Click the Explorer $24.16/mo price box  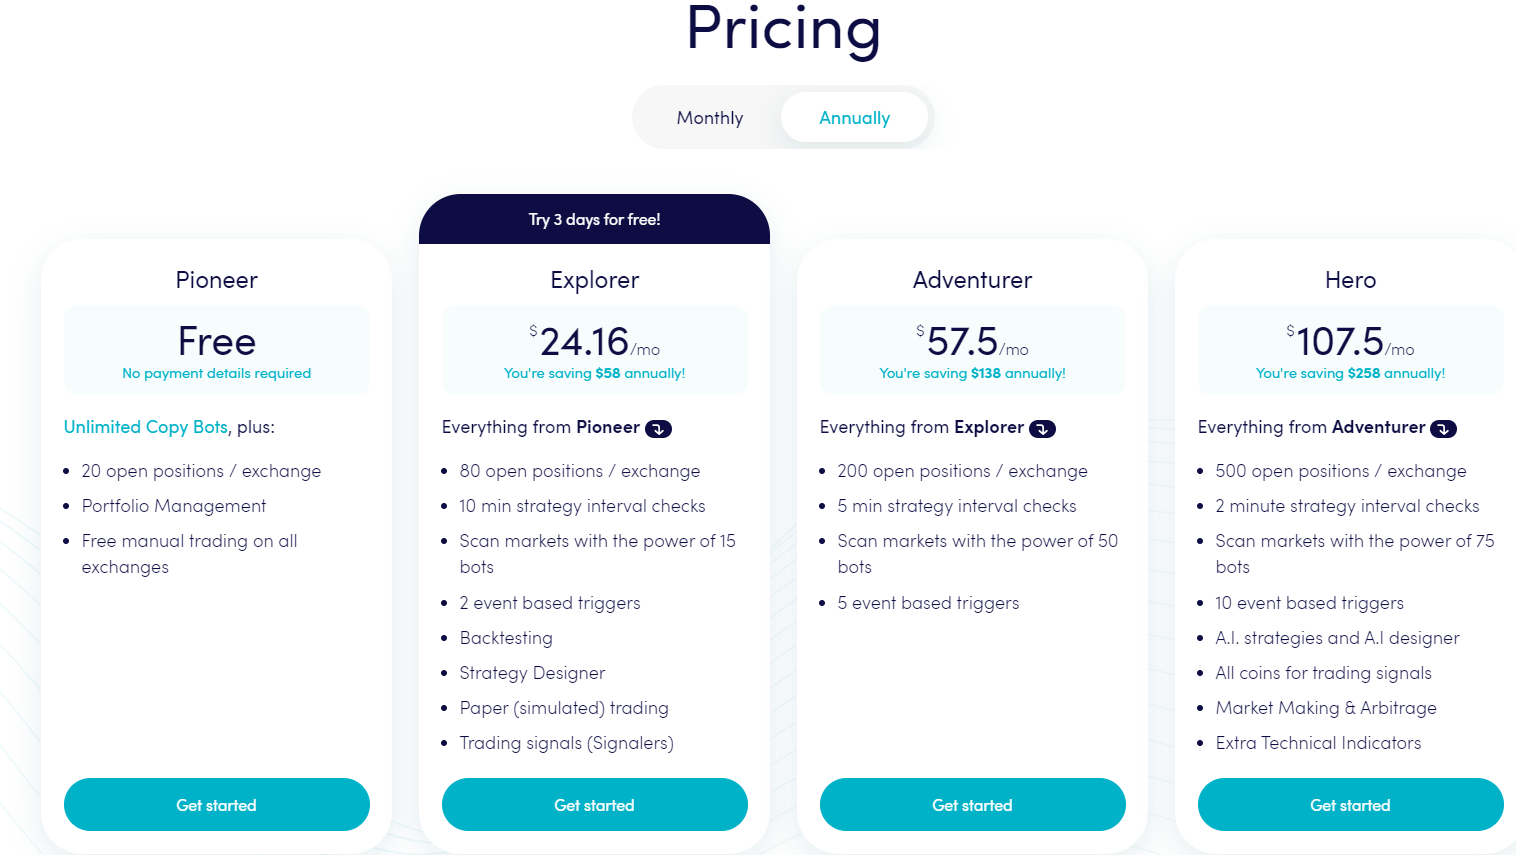(x=595, y=350)
